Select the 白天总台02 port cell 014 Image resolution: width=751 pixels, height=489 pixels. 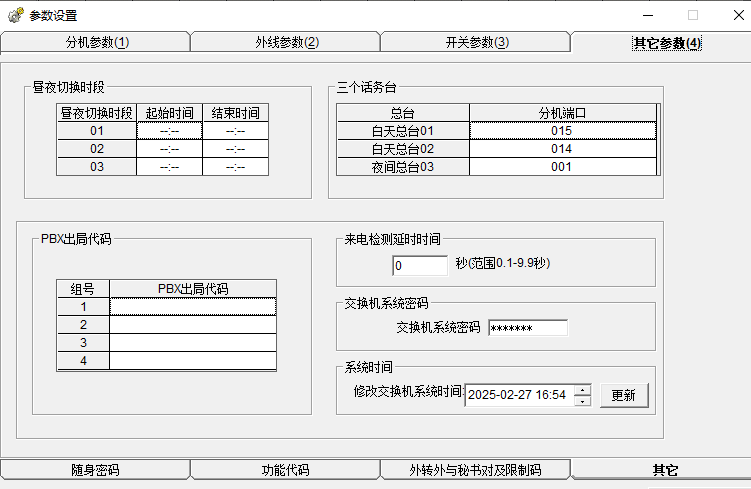[562, 148]
